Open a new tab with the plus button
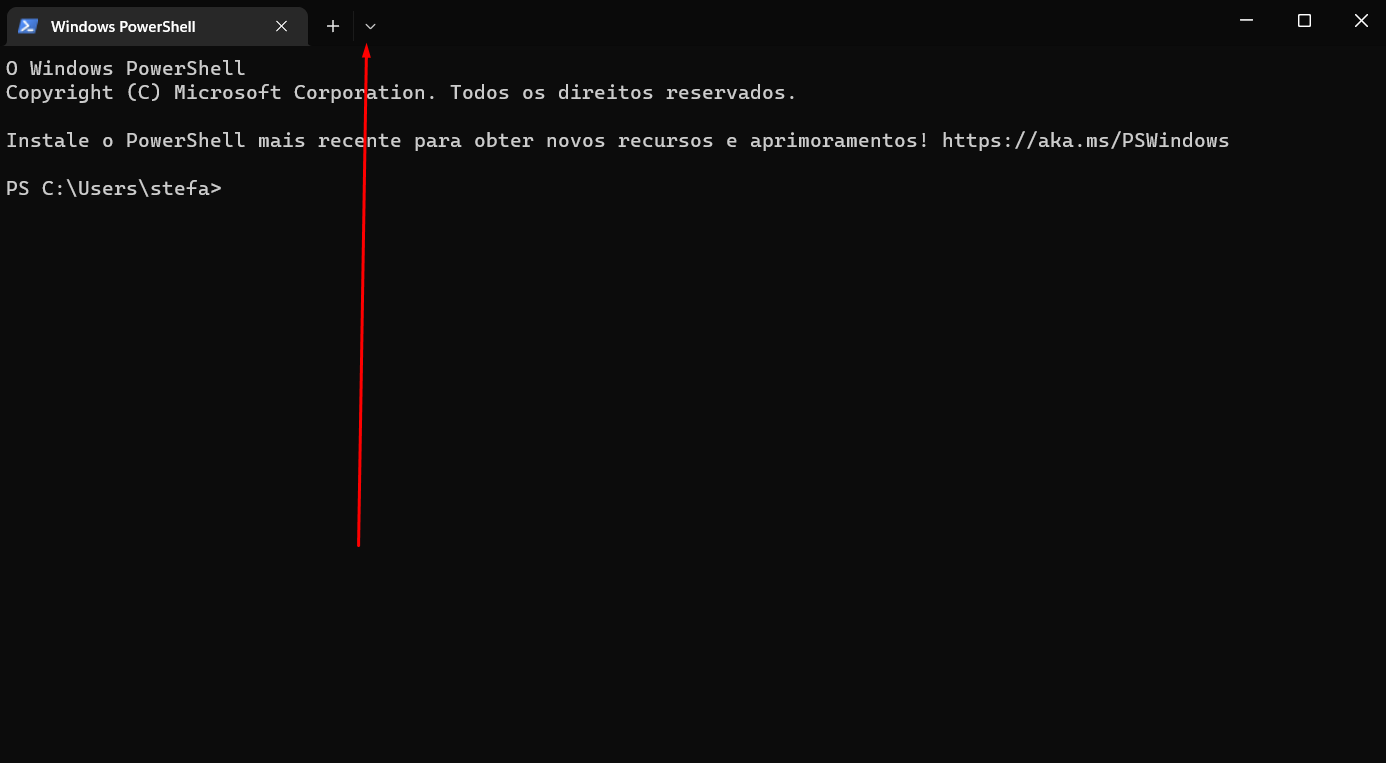Viewport: 1386px width, 763px height. point(333,26)
